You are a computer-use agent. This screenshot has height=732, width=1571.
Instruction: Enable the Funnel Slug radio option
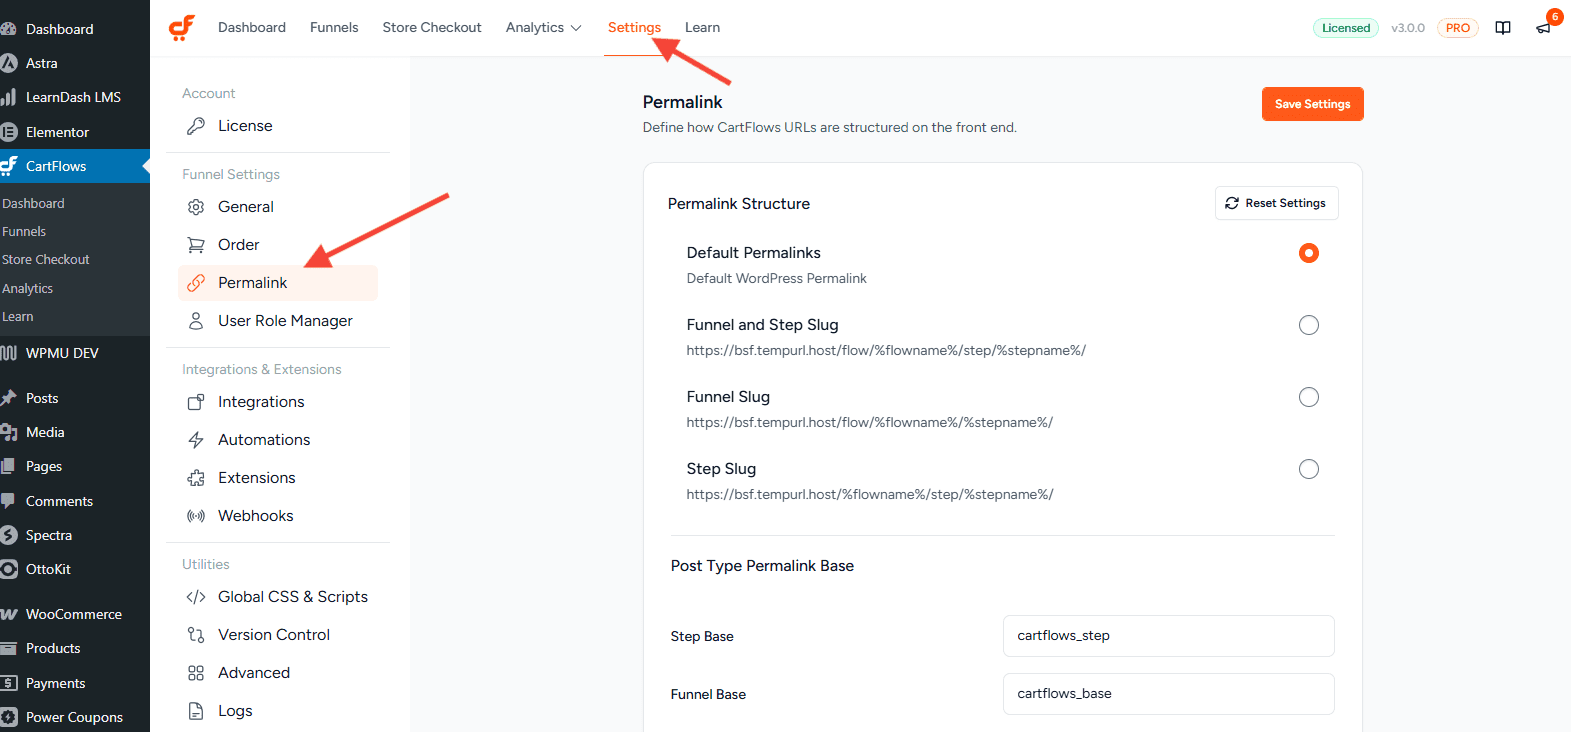click(x=1308, y=397)
